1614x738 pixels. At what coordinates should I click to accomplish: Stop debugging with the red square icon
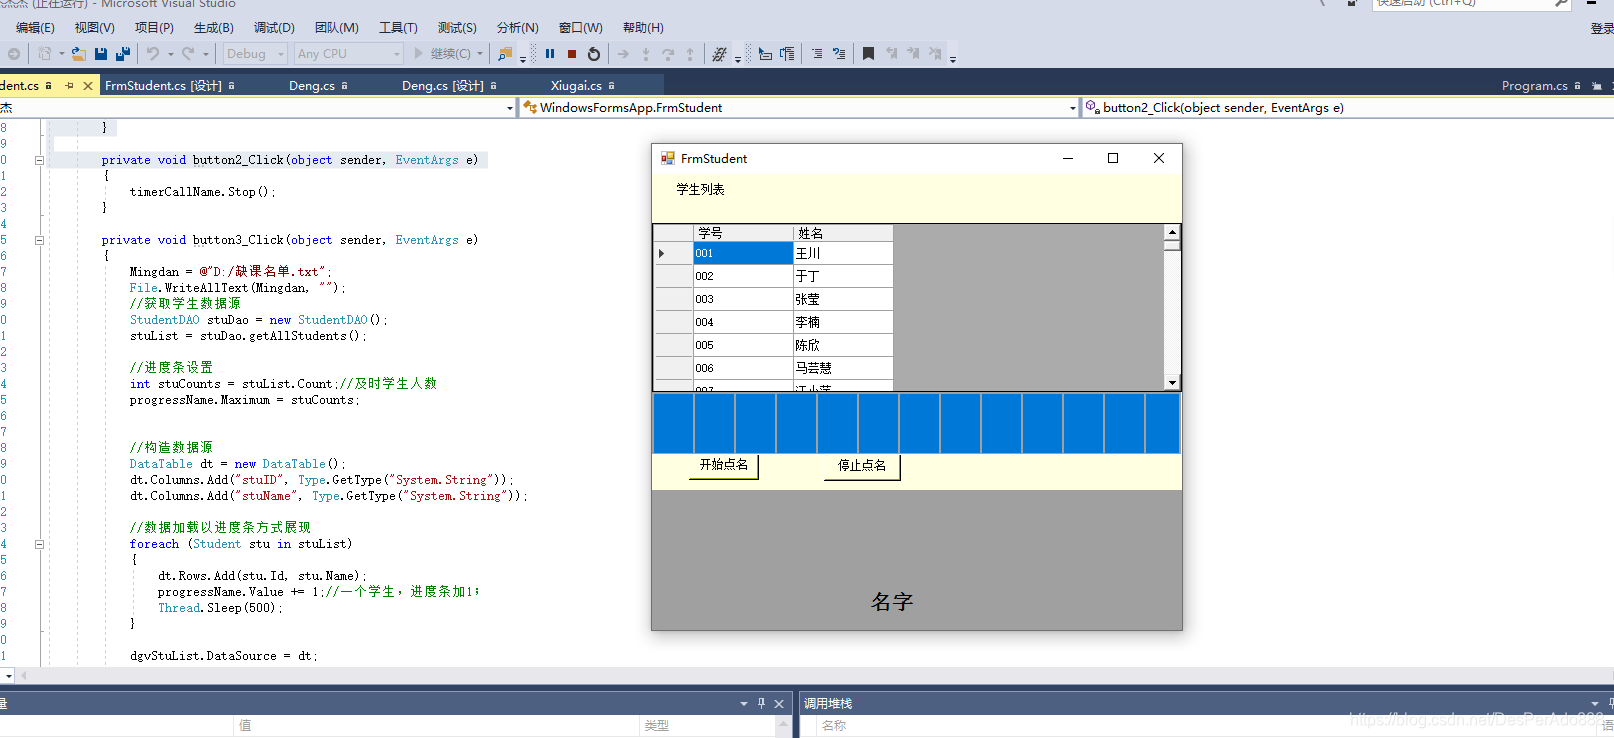572,54
